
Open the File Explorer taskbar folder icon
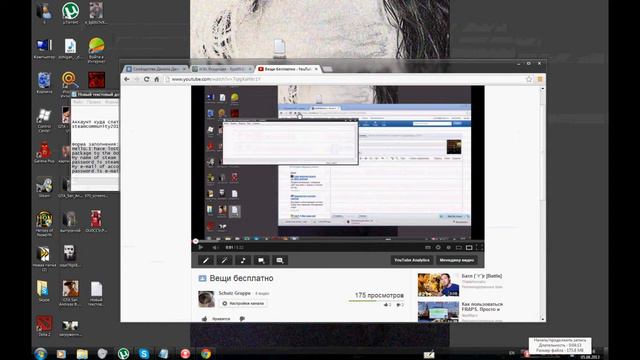point(82,353)
